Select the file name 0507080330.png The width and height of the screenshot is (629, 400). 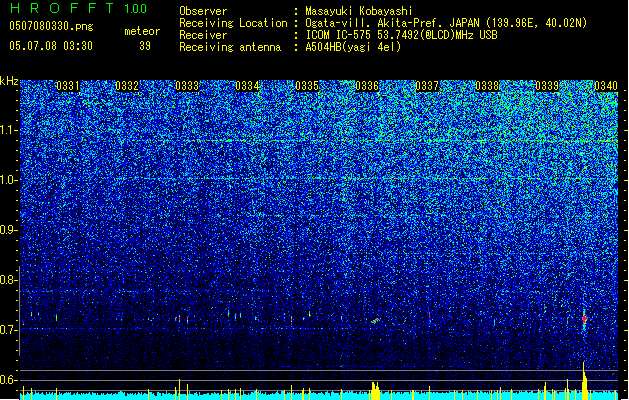(x=51, y=26)
